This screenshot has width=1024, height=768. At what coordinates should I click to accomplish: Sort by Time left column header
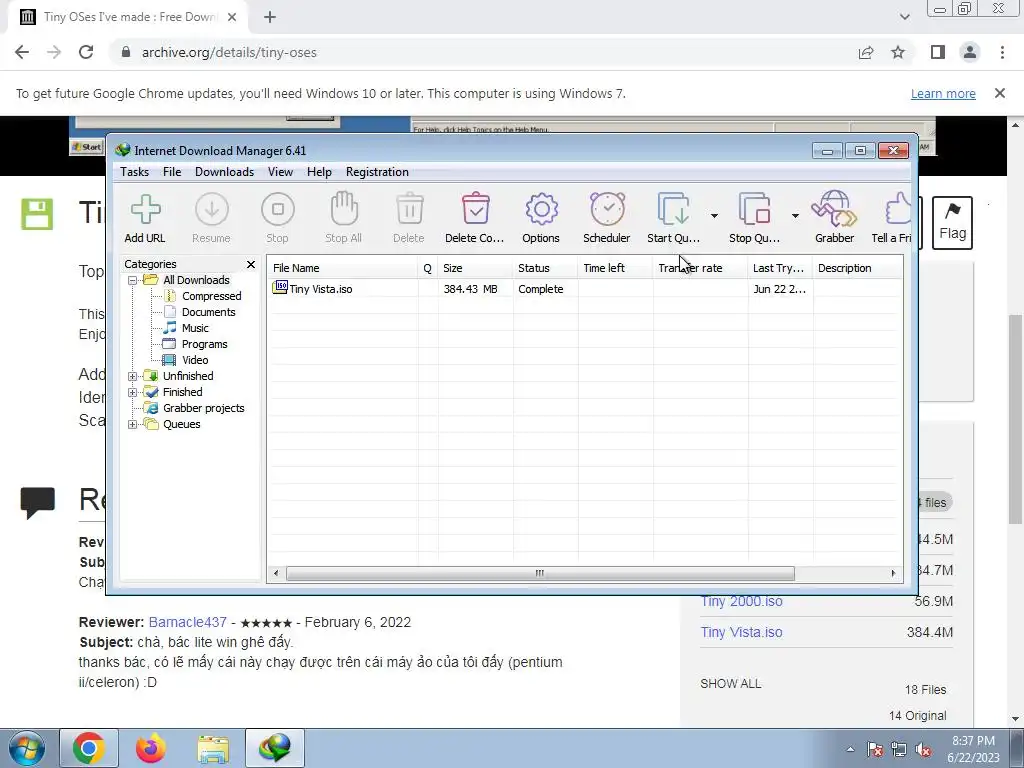click(615, 268)
